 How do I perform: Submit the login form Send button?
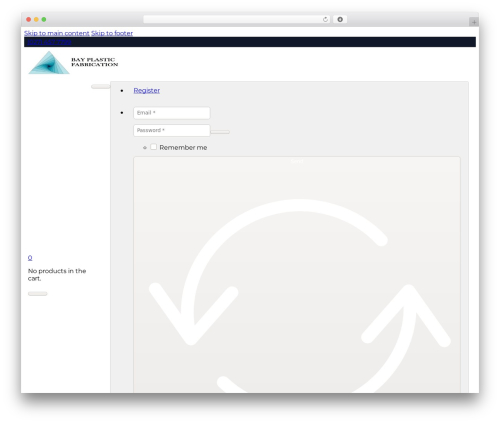coord(297,274)
